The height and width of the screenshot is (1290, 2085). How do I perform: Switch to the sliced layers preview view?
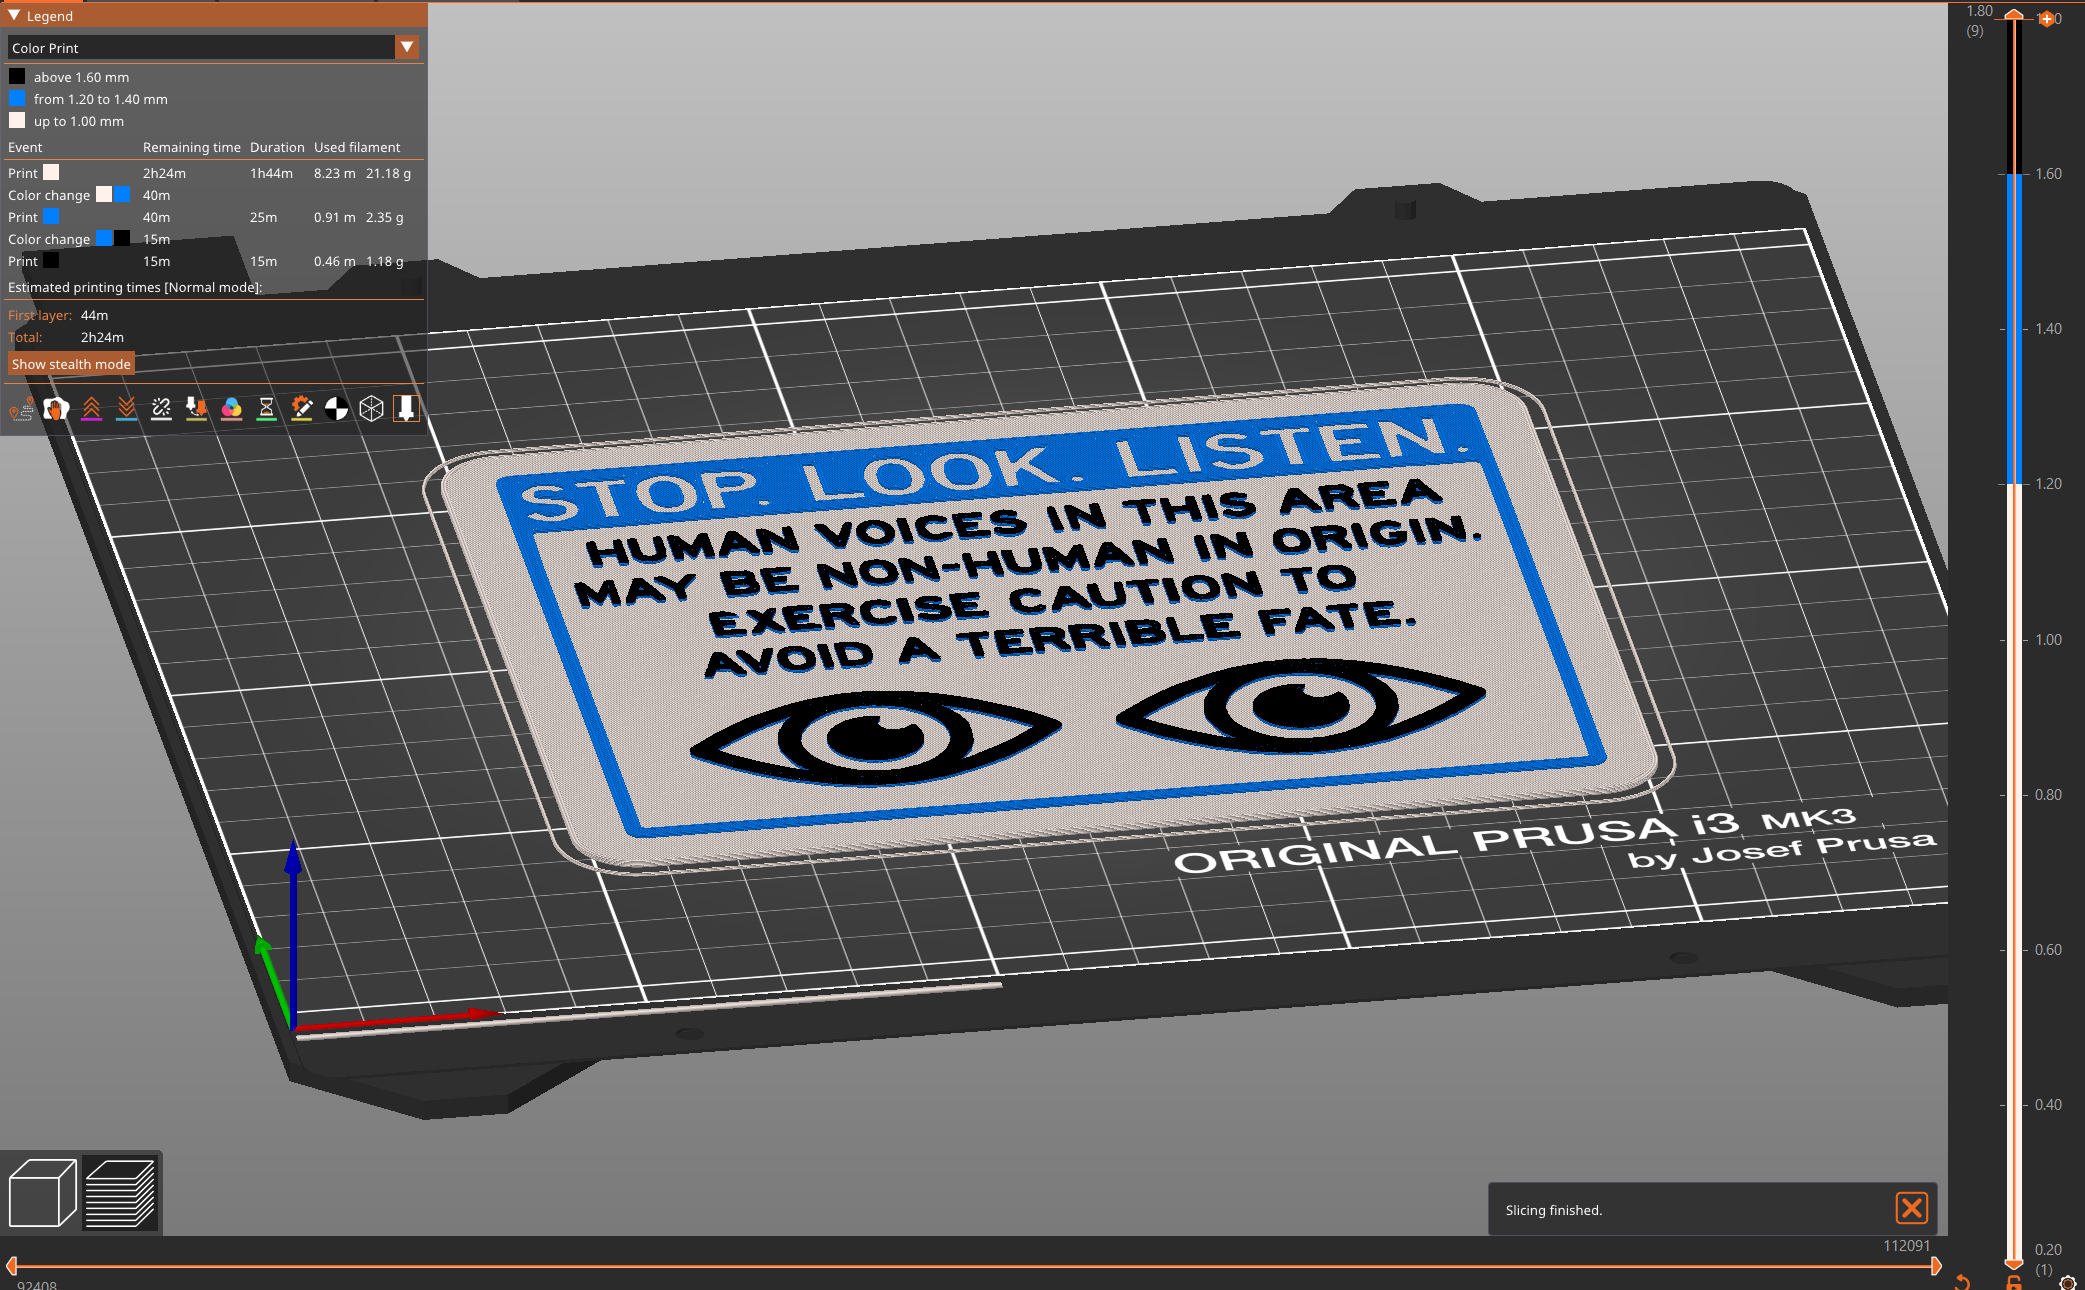pos(122,1192)
